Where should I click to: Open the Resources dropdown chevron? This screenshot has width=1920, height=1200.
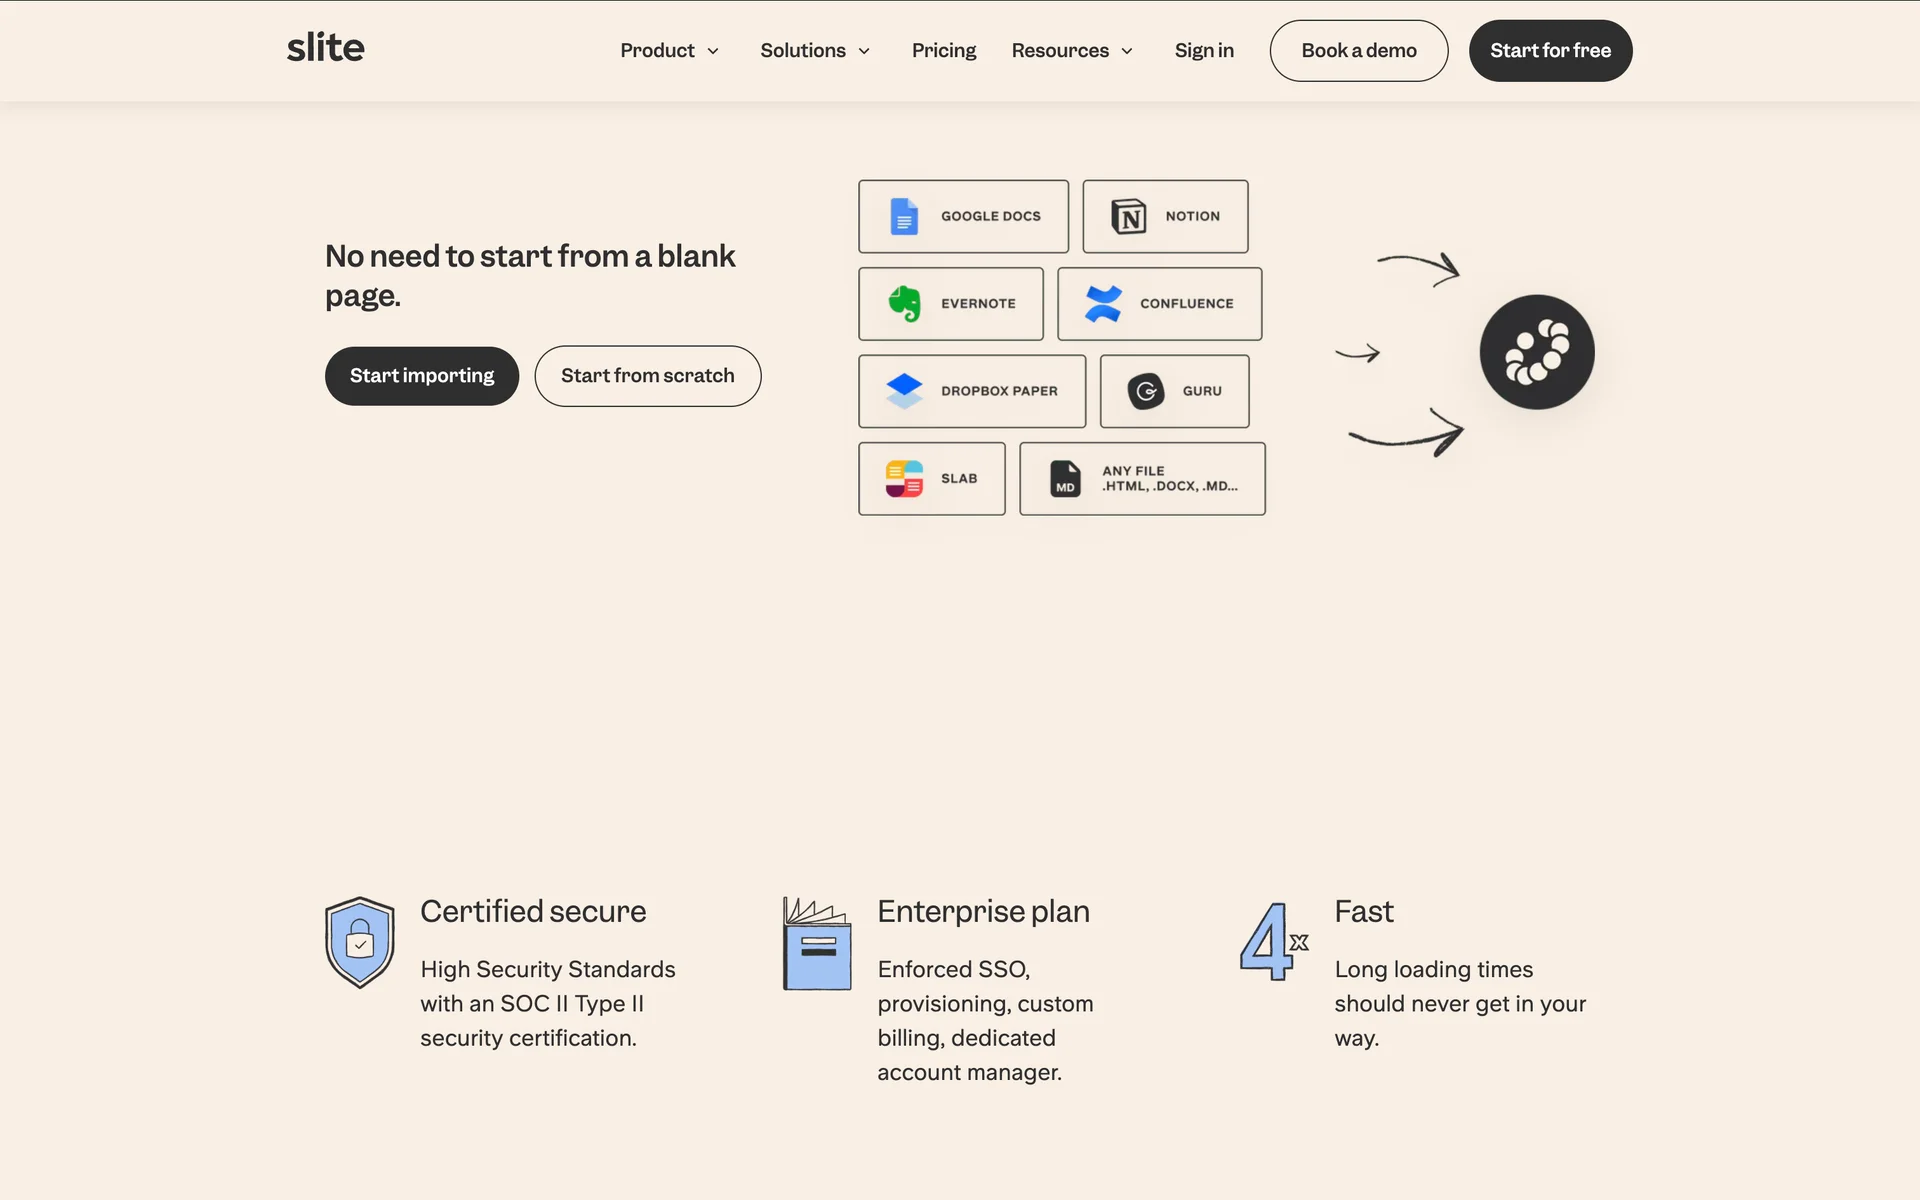pos(1127,51)
